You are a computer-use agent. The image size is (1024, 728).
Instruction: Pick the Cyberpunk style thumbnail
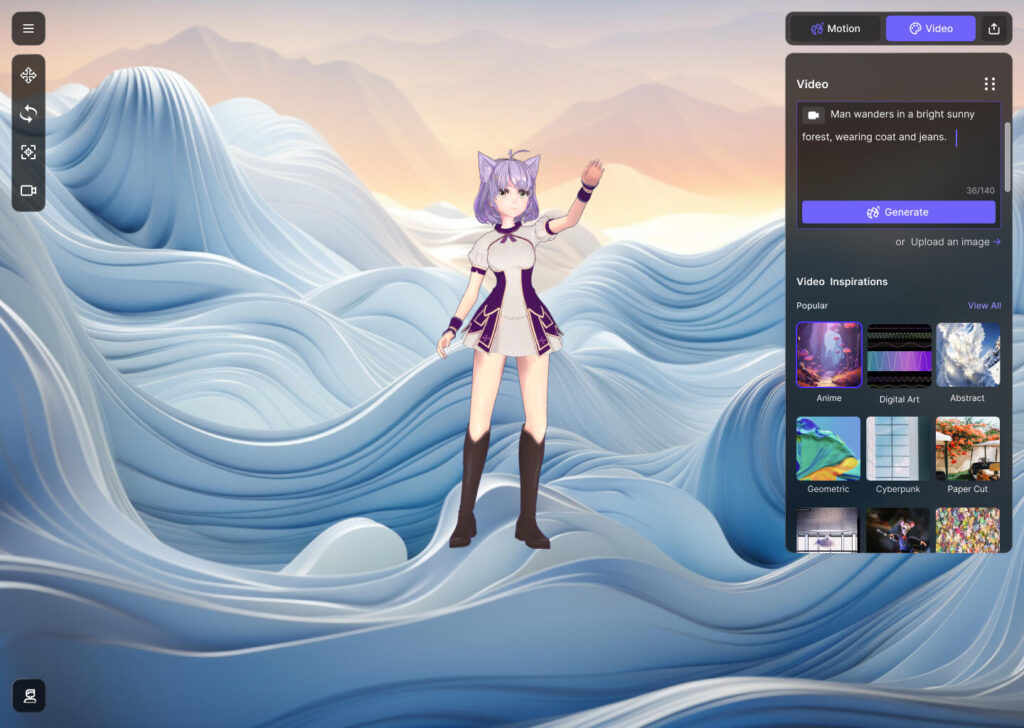tap(898, 448)
